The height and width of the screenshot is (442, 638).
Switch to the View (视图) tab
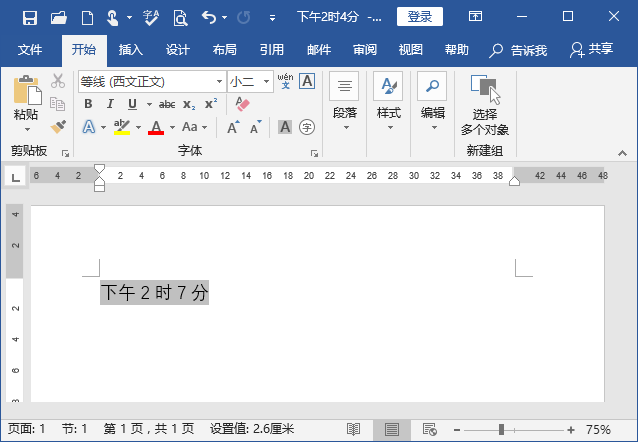(411, 50)
